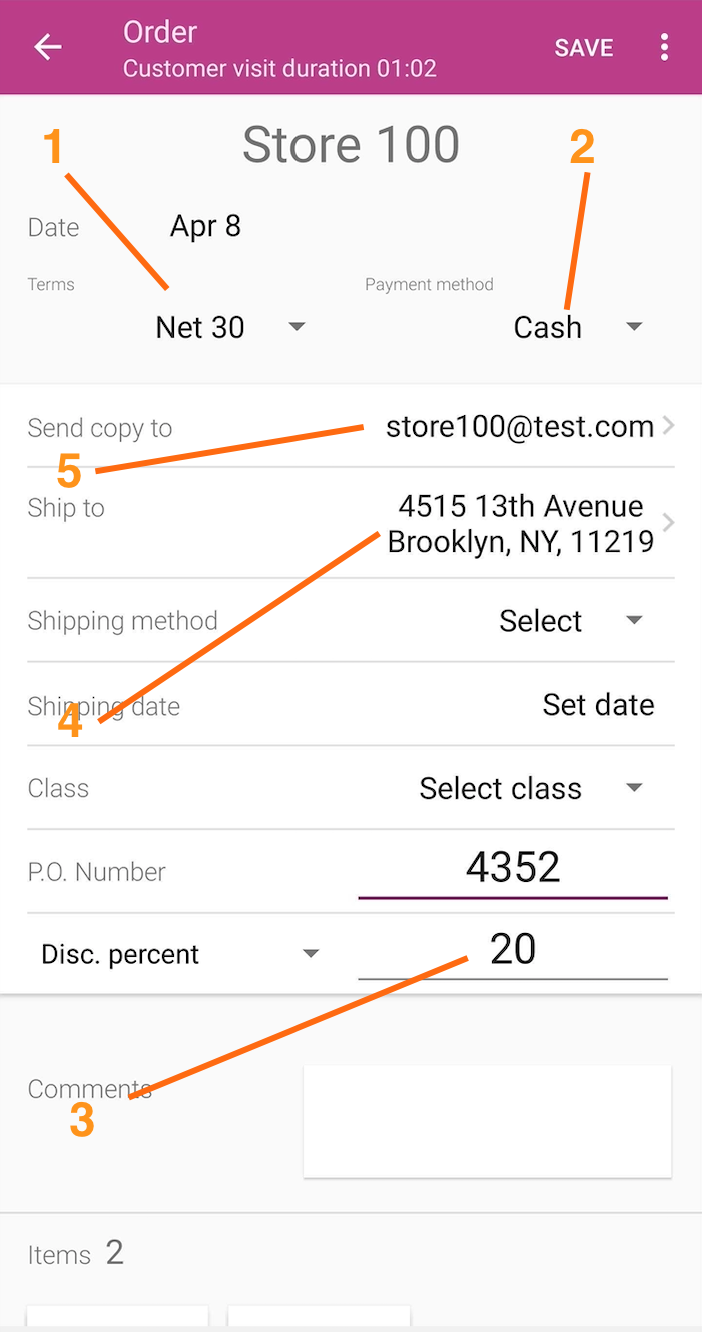Tap the back arrow icon

(48, 47)
